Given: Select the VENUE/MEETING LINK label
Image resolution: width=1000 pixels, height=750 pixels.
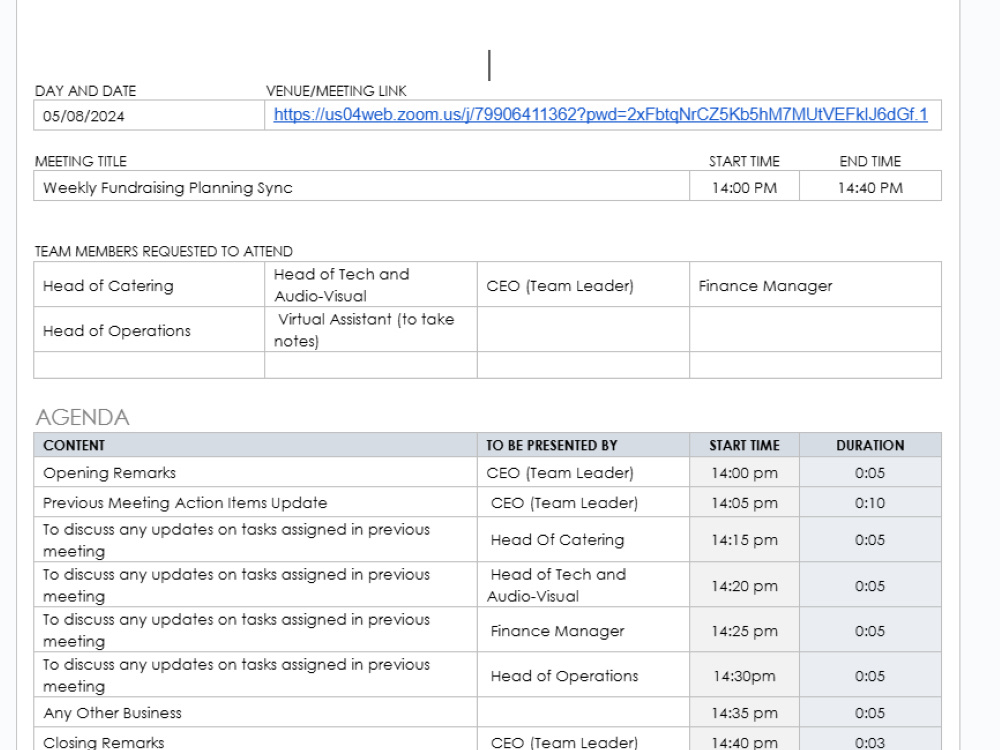Looking at the screenshot, I should [336, 91].
